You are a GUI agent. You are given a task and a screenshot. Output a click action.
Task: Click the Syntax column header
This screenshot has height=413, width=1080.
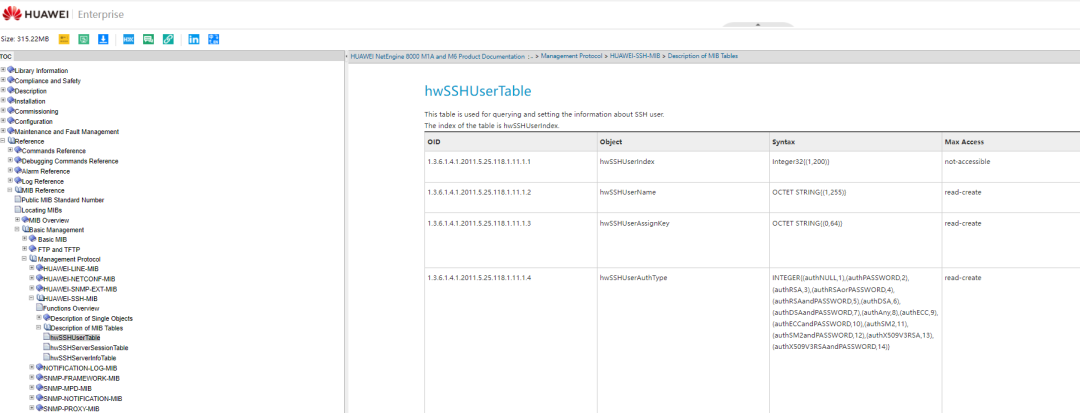(855, 142)
